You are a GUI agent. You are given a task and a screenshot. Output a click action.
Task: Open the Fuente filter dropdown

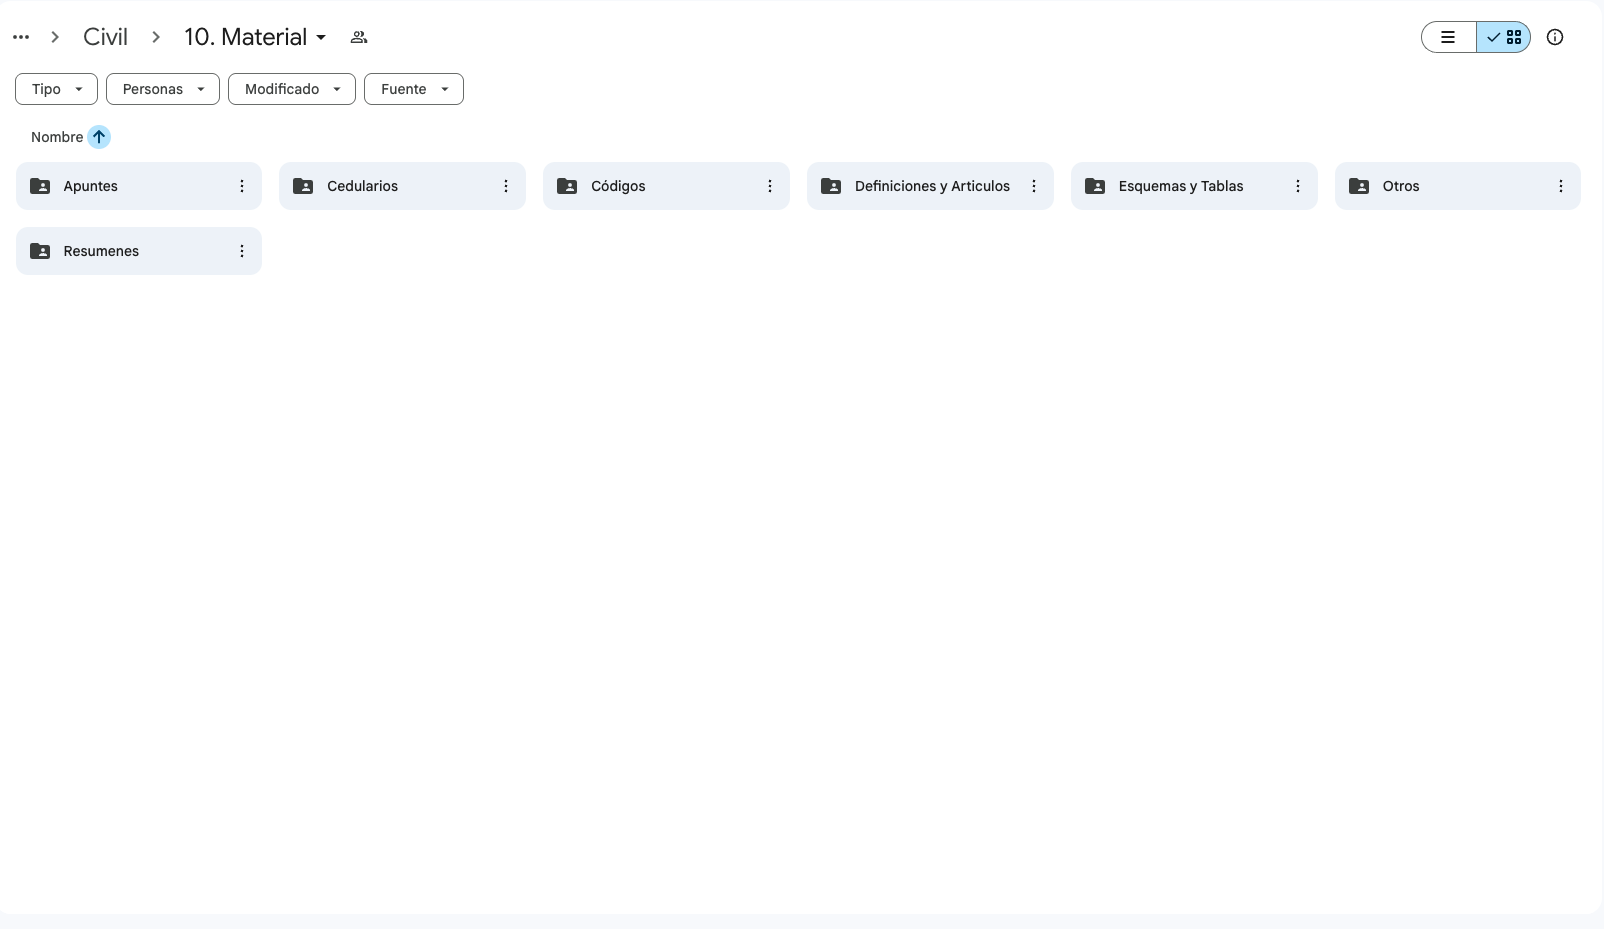coord(413,89)
